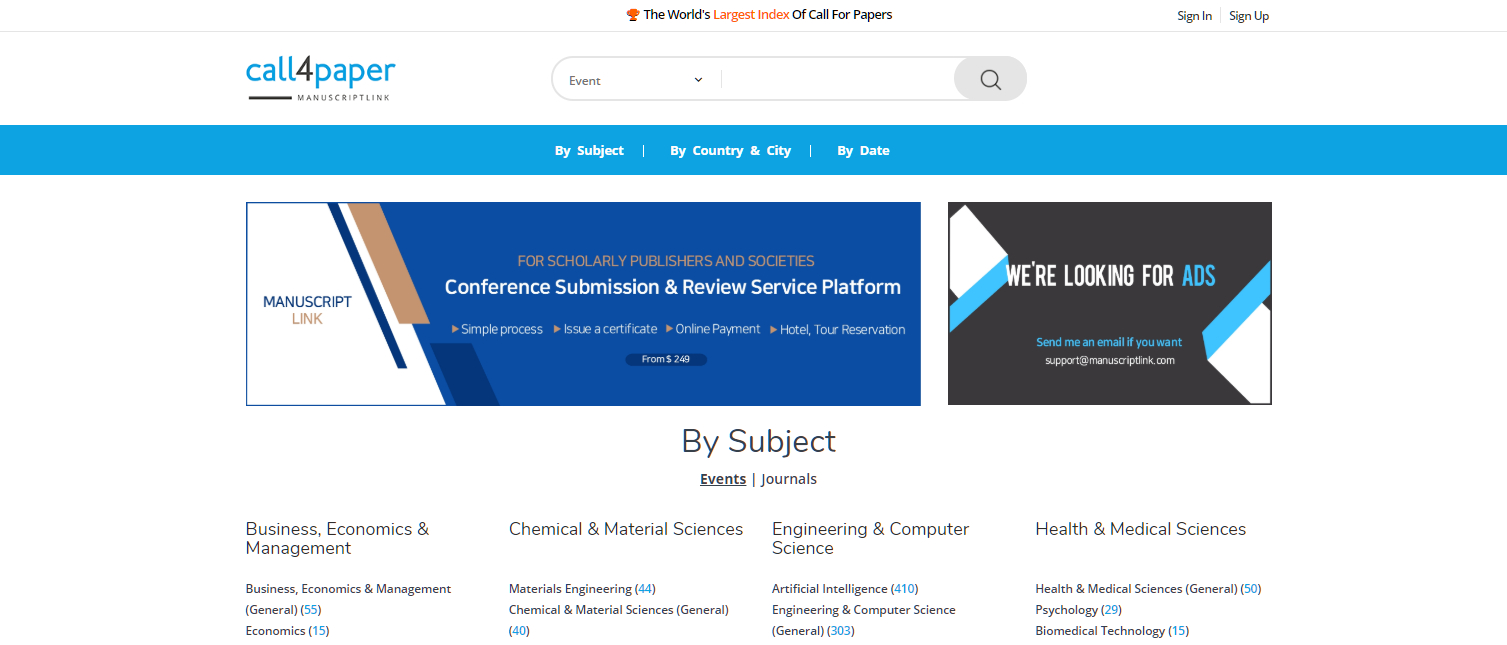Click the Chemical & Material Sciences heading
Viewport: 1507px width, 645px height.
[x=626, y=529]
